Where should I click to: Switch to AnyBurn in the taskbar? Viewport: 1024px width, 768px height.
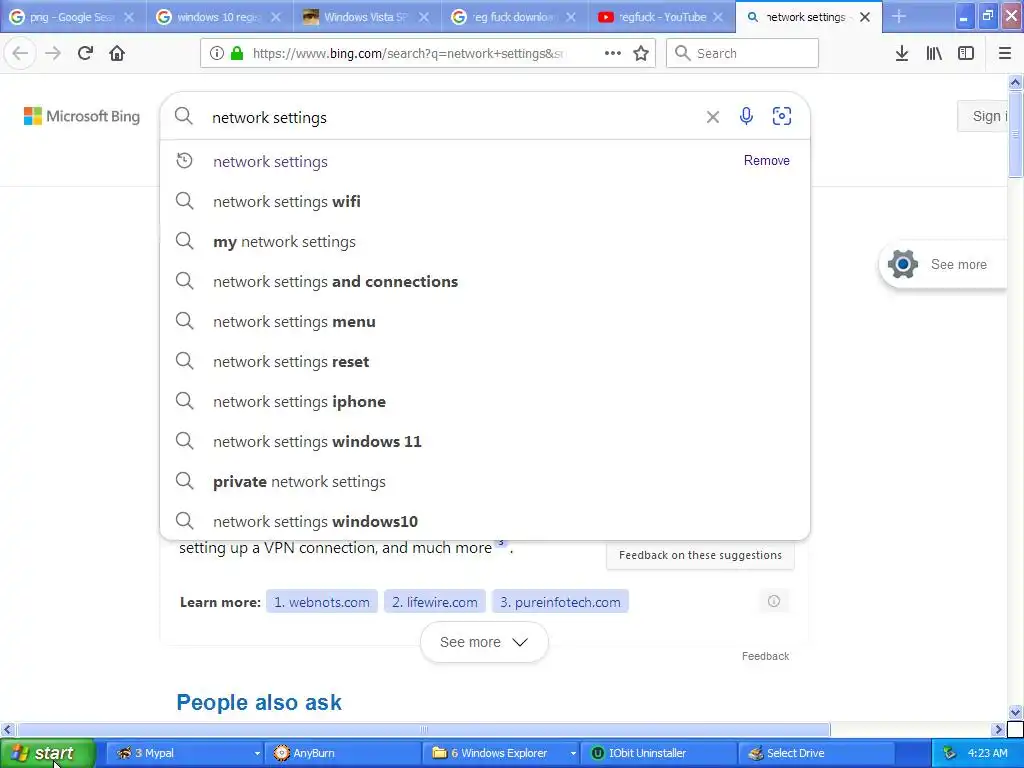click(342, 753)
